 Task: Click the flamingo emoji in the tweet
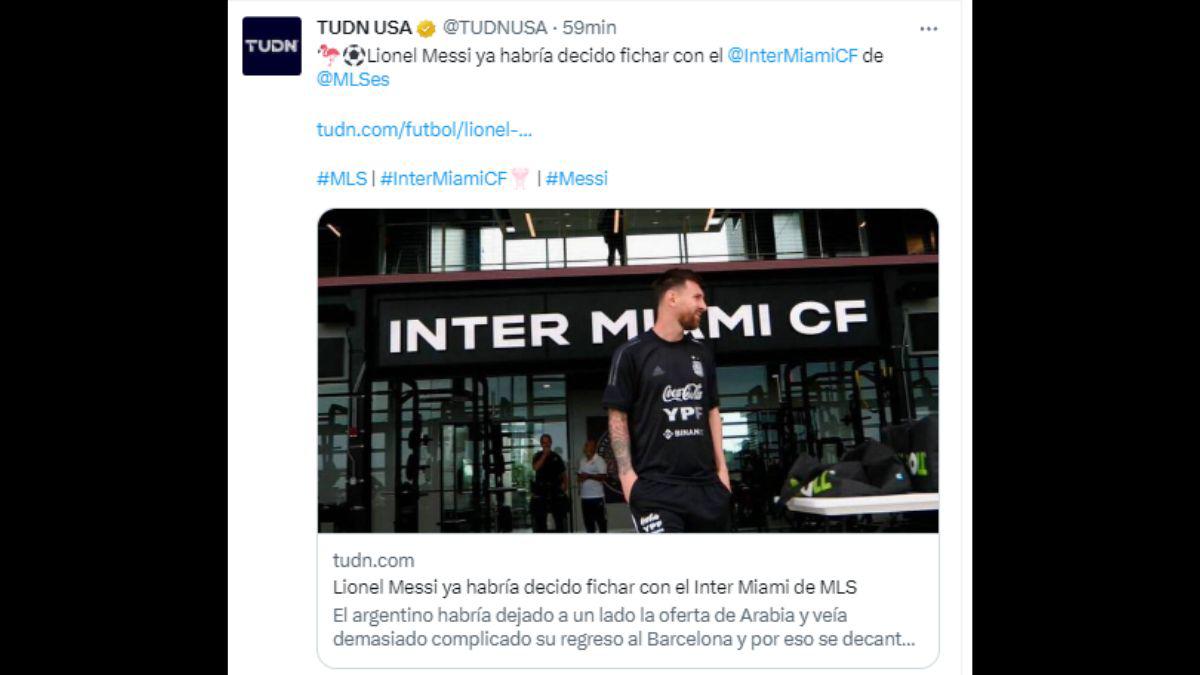pos(328,55)
